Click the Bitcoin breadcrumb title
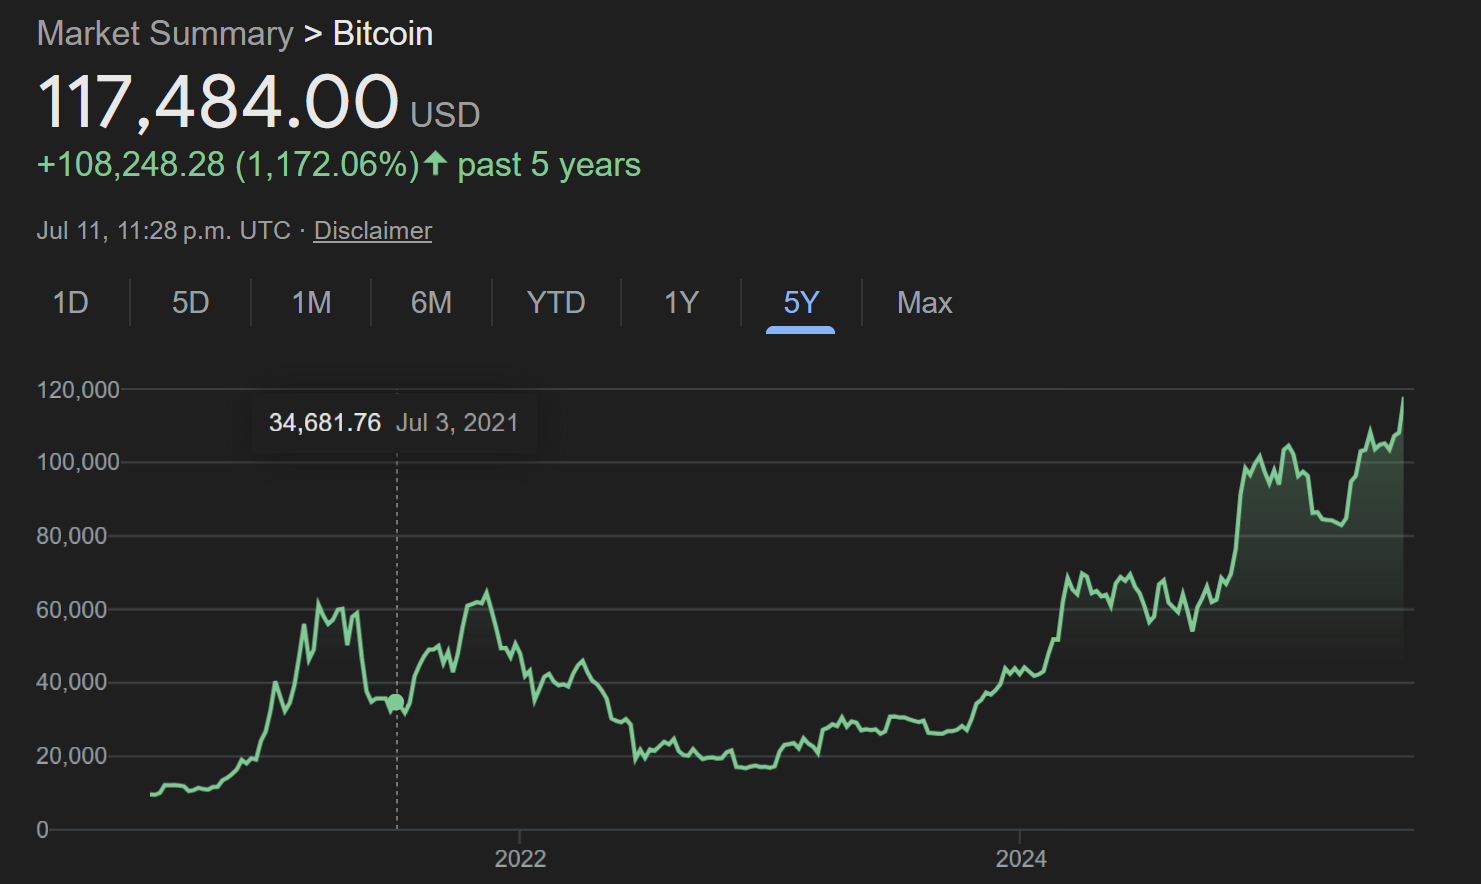This screenshot has height=884, width=1481. 383,33
